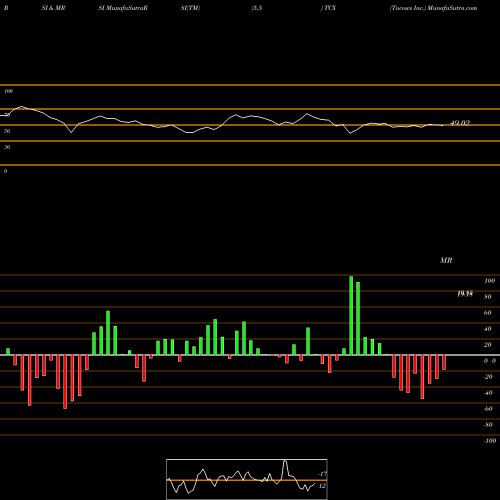Screen dimensions: 500x500
Task: Click the MR right-axis 20 label
Action: click(x=488, y=345)
